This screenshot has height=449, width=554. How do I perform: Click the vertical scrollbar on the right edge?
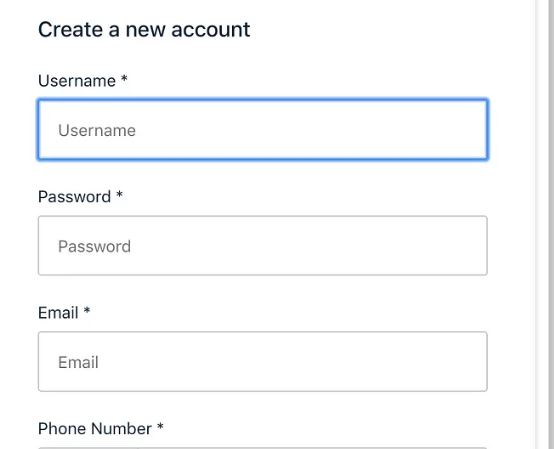544,224
